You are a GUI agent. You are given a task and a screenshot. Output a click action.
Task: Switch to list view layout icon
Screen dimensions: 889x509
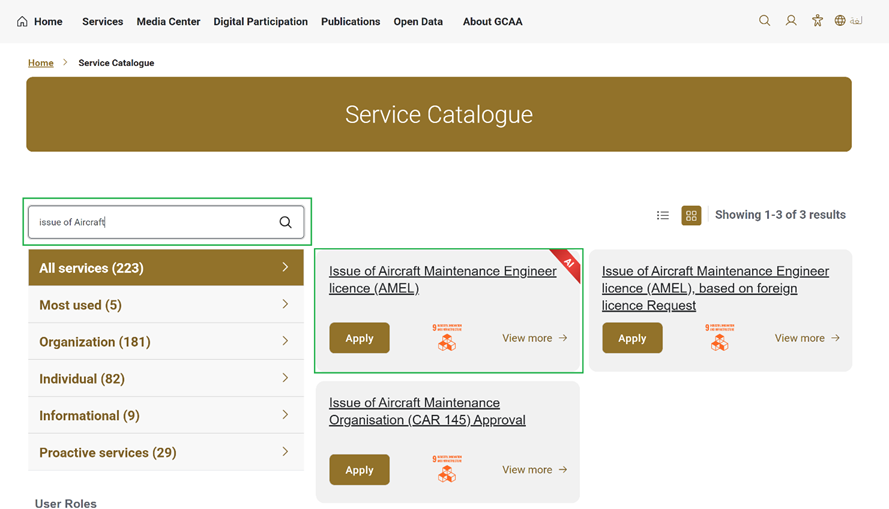tap(662, 215)
